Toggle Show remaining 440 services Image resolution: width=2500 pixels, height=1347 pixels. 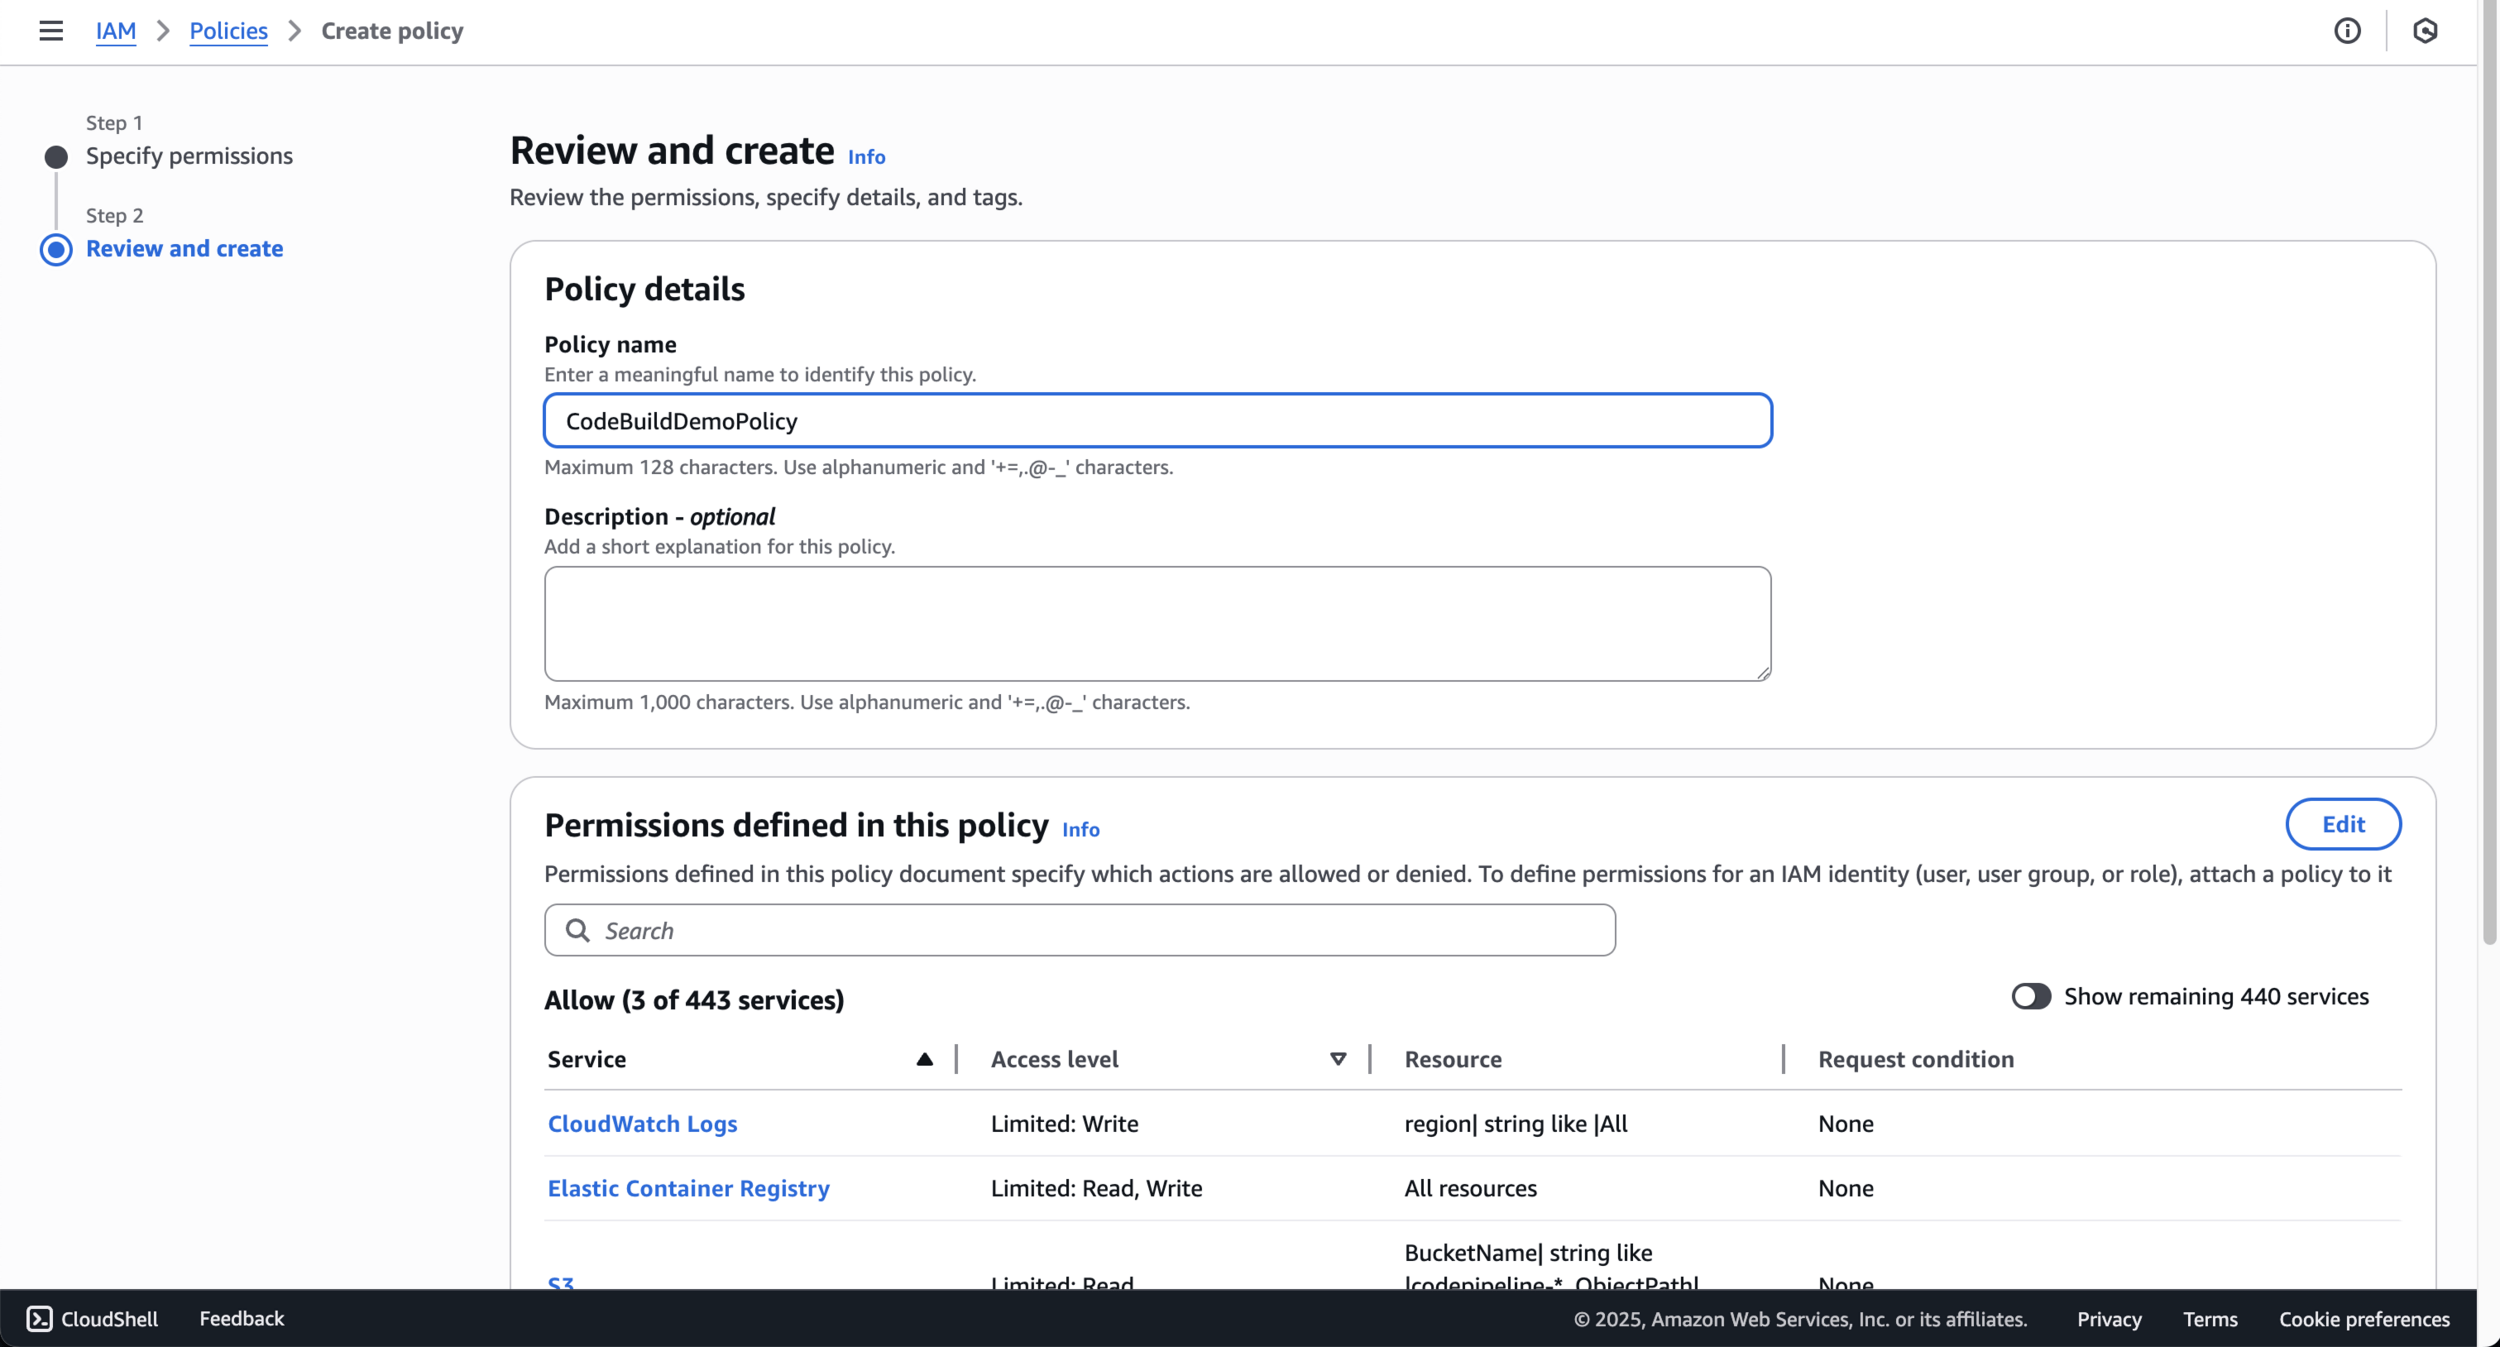click(2030, 996)
